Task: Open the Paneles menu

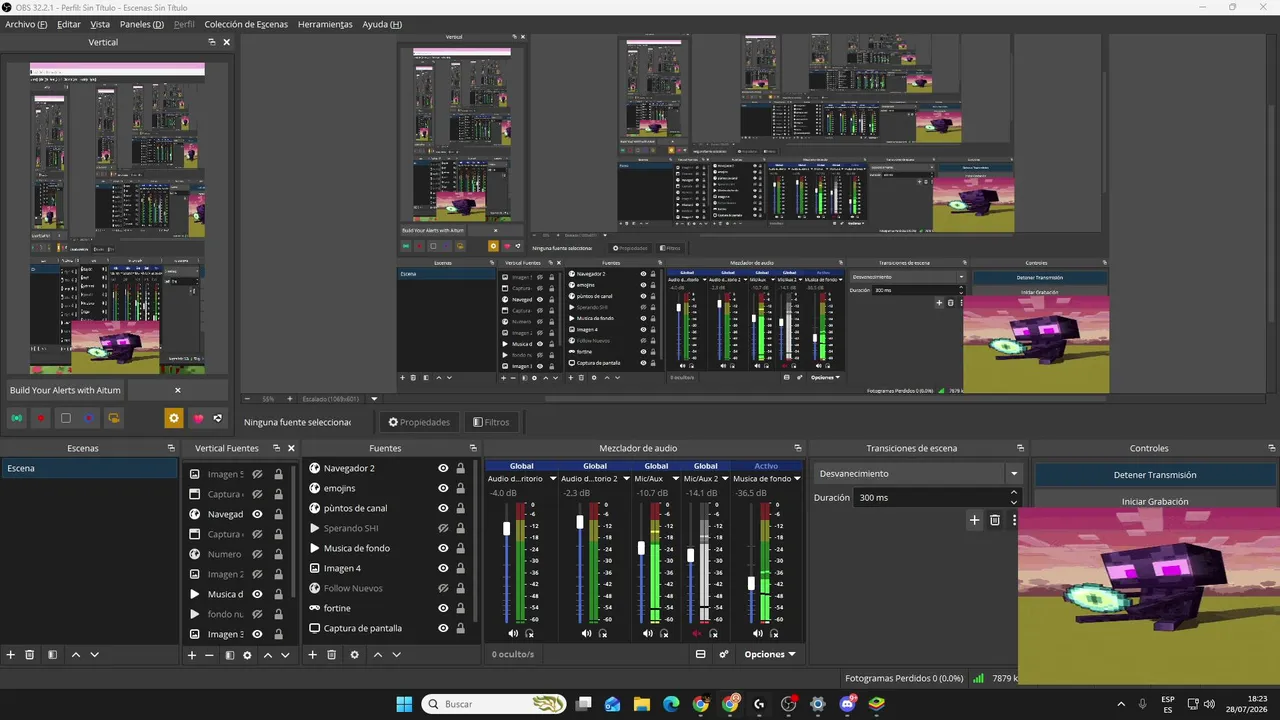Action: tap(142, 24)
